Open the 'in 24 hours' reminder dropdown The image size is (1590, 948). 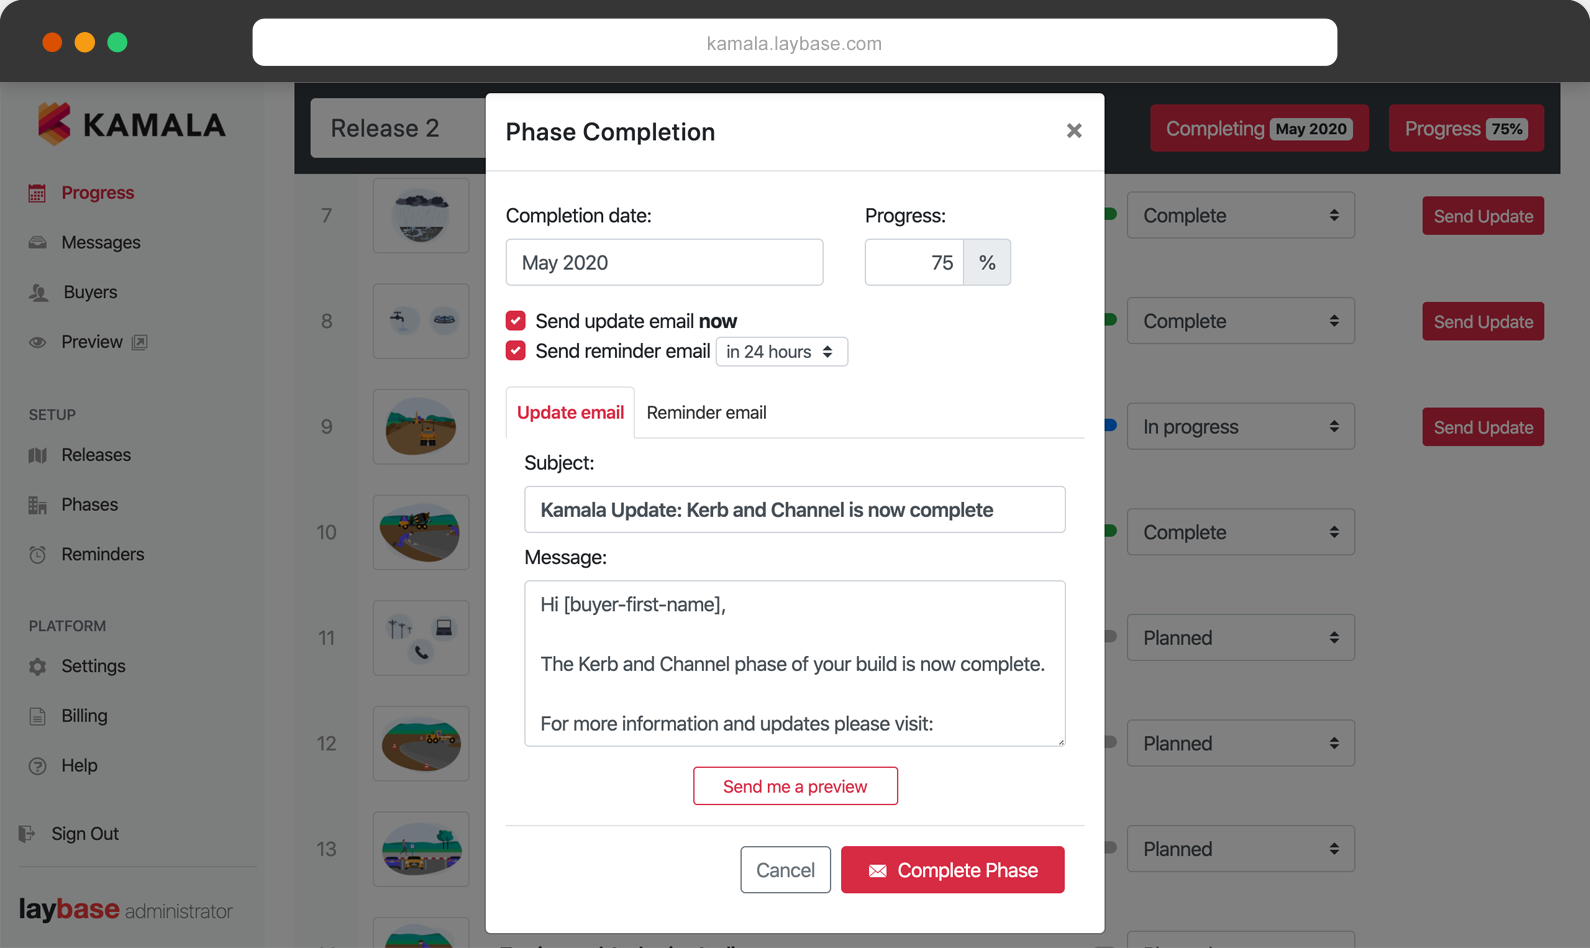[781, 351]
